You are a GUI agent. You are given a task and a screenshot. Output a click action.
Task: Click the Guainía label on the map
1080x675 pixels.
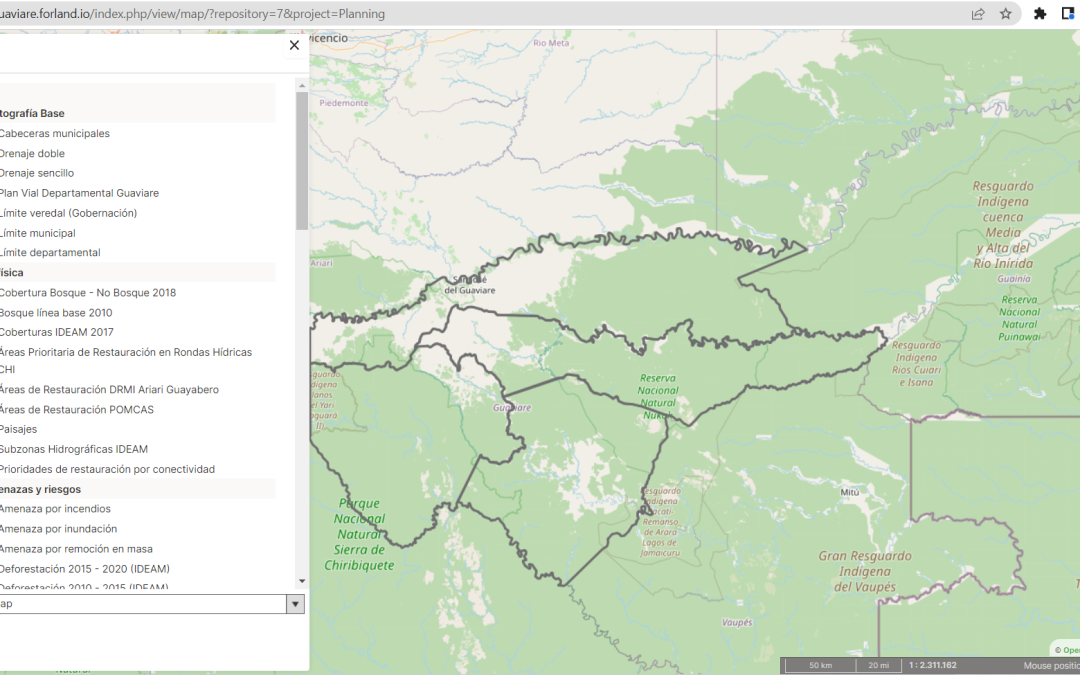[x=1014, y=279]
